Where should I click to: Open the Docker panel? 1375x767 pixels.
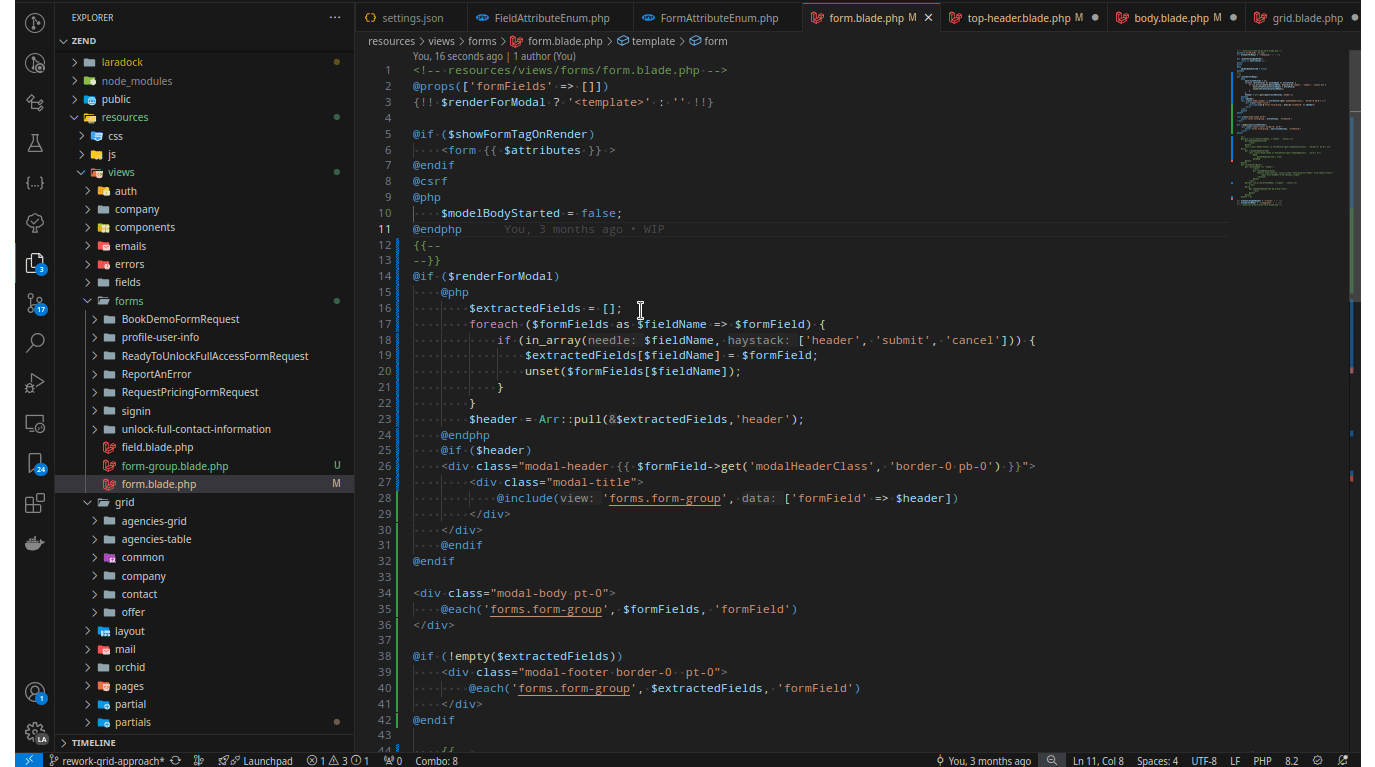pos(35,543)
